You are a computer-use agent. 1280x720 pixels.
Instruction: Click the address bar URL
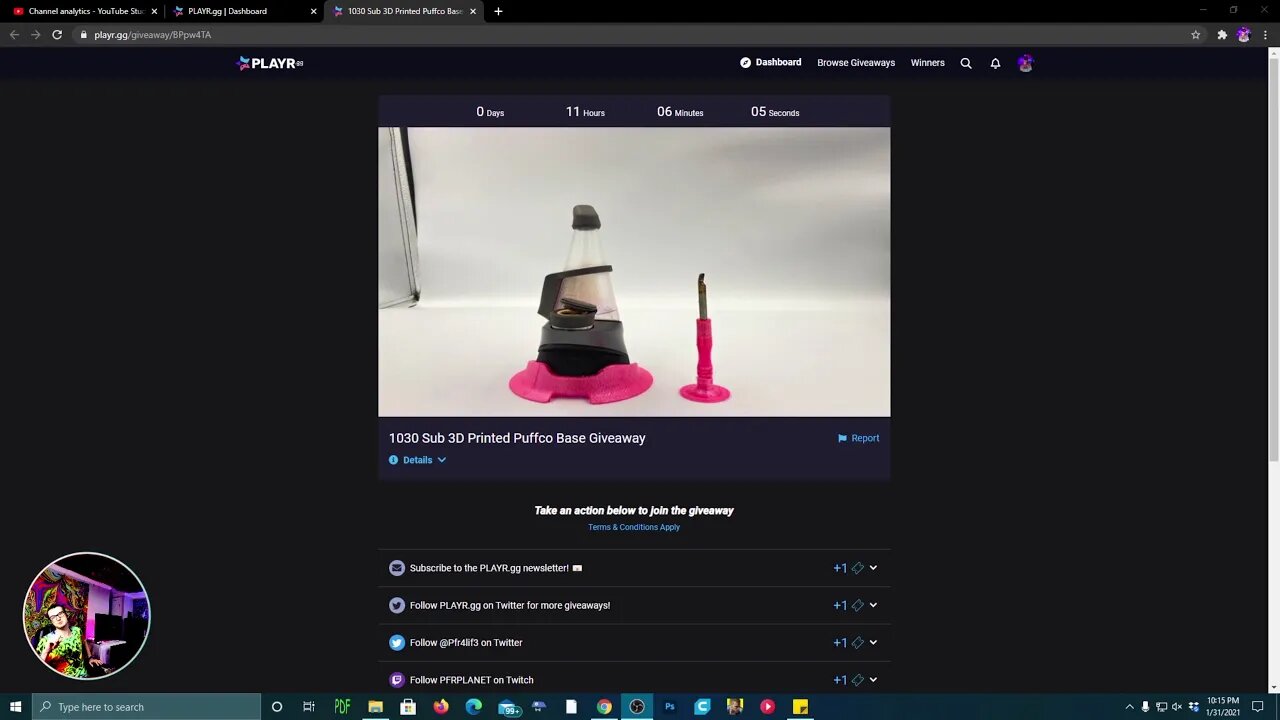pyautogui.click(x=153, y=34)
